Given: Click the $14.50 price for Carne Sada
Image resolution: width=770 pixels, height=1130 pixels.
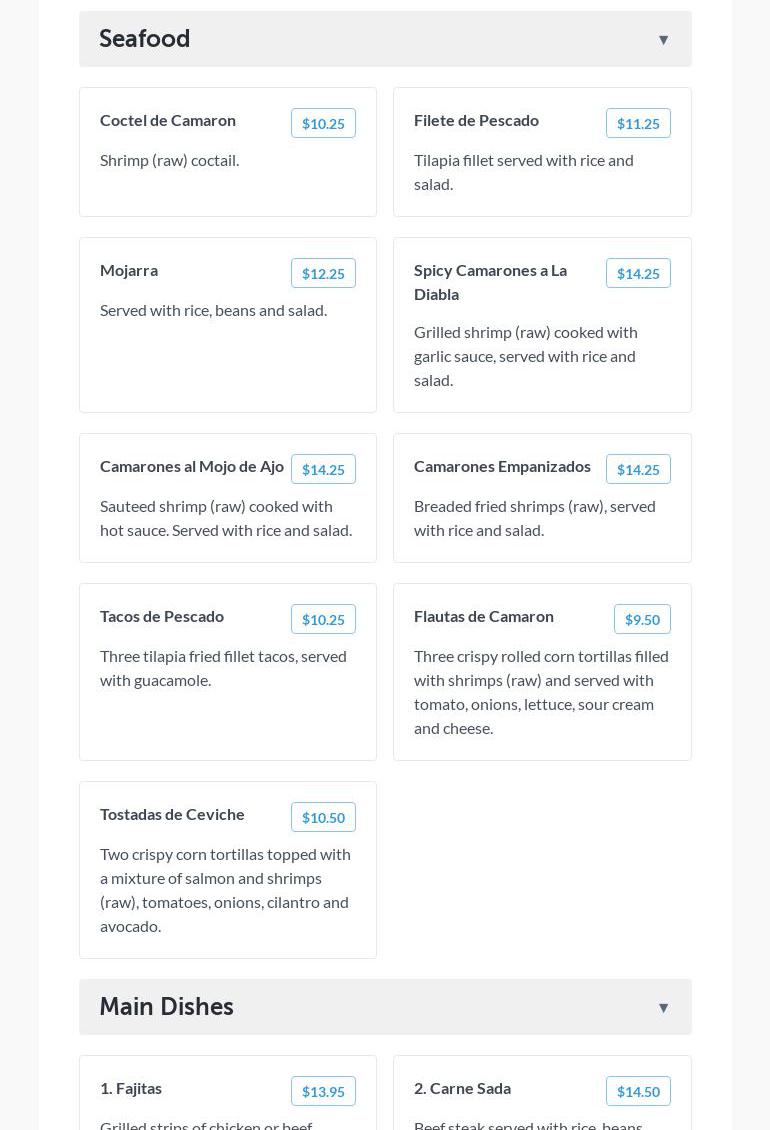Looking at the screenshot, I should [x=638, y=1092].
